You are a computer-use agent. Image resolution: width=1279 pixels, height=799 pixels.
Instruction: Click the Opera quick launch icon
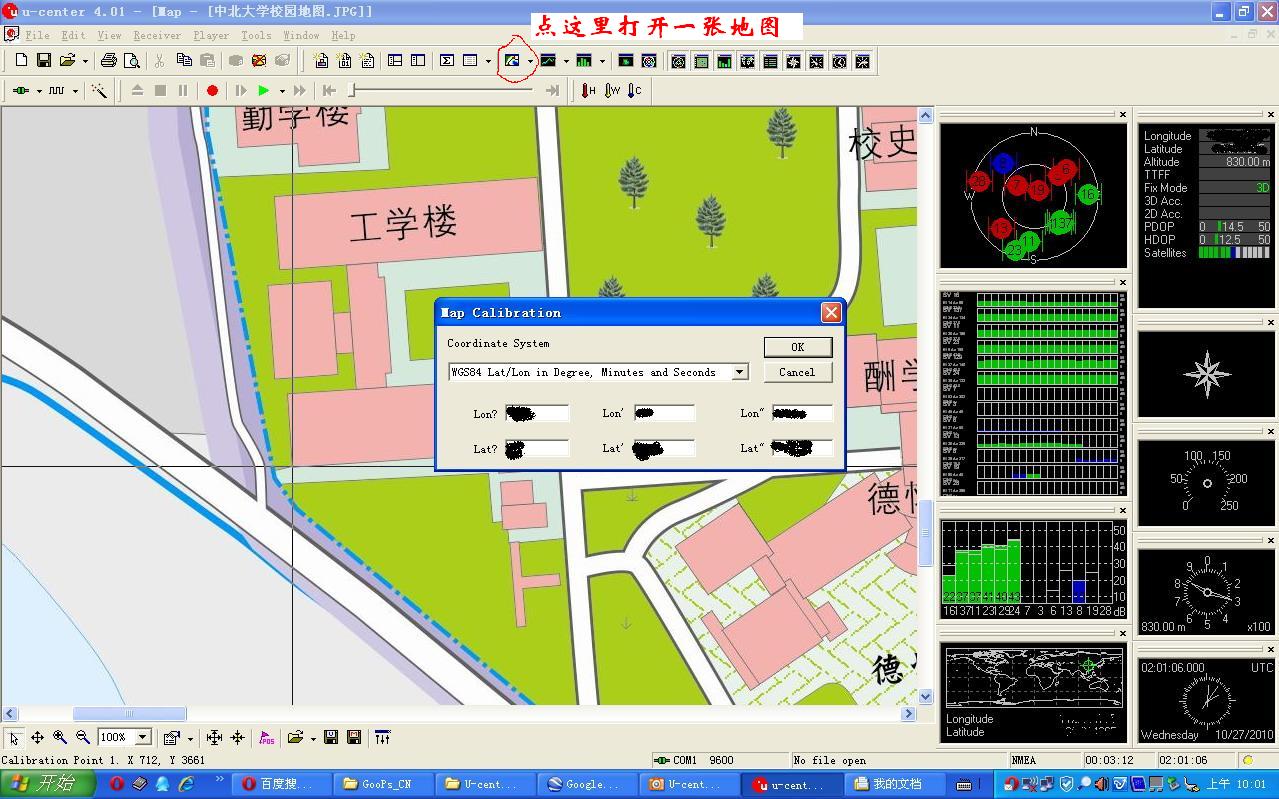(x=117, y=784)
